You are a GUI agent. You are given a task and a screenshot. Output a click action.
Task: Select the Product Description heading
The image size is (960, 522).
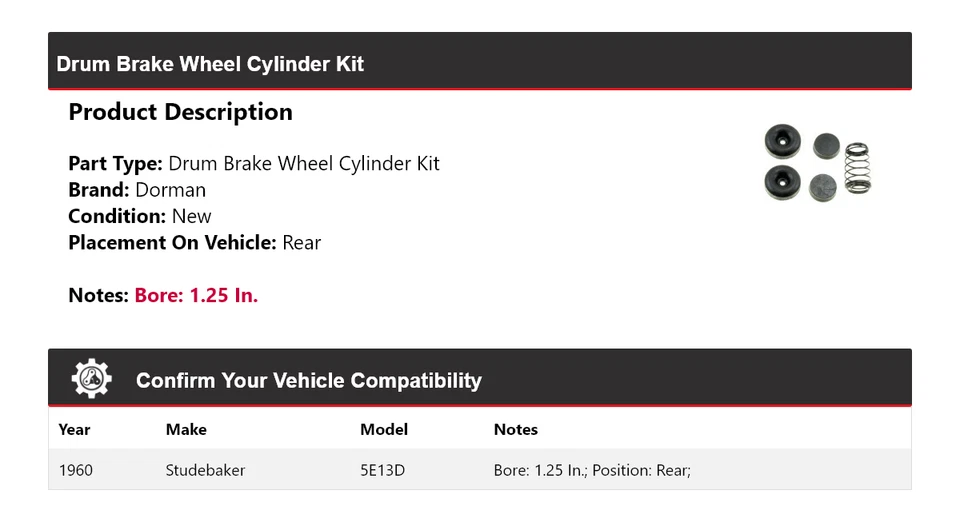180,112
